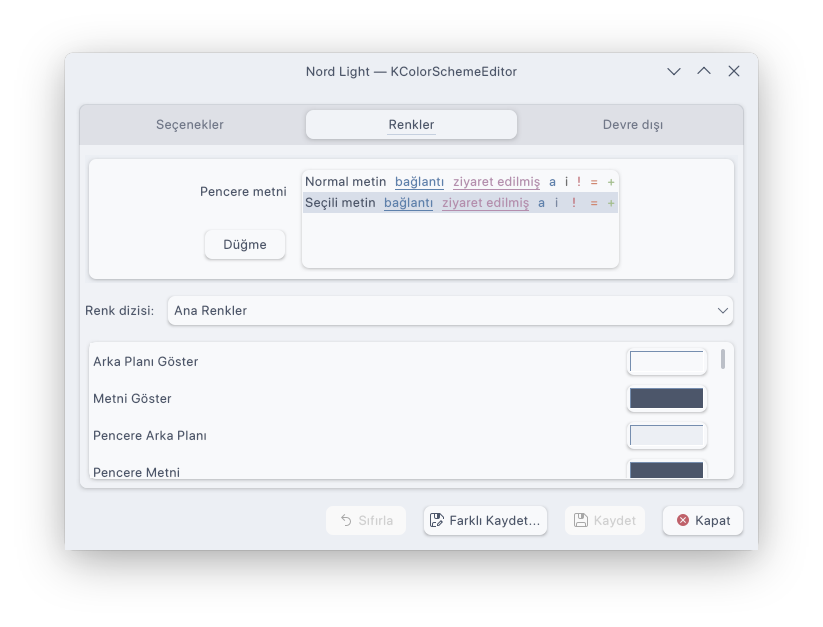823x627 pixels.
Task: Switch to the Seçenekler tab
Action: pyautogui.click(x=189, y=125)
